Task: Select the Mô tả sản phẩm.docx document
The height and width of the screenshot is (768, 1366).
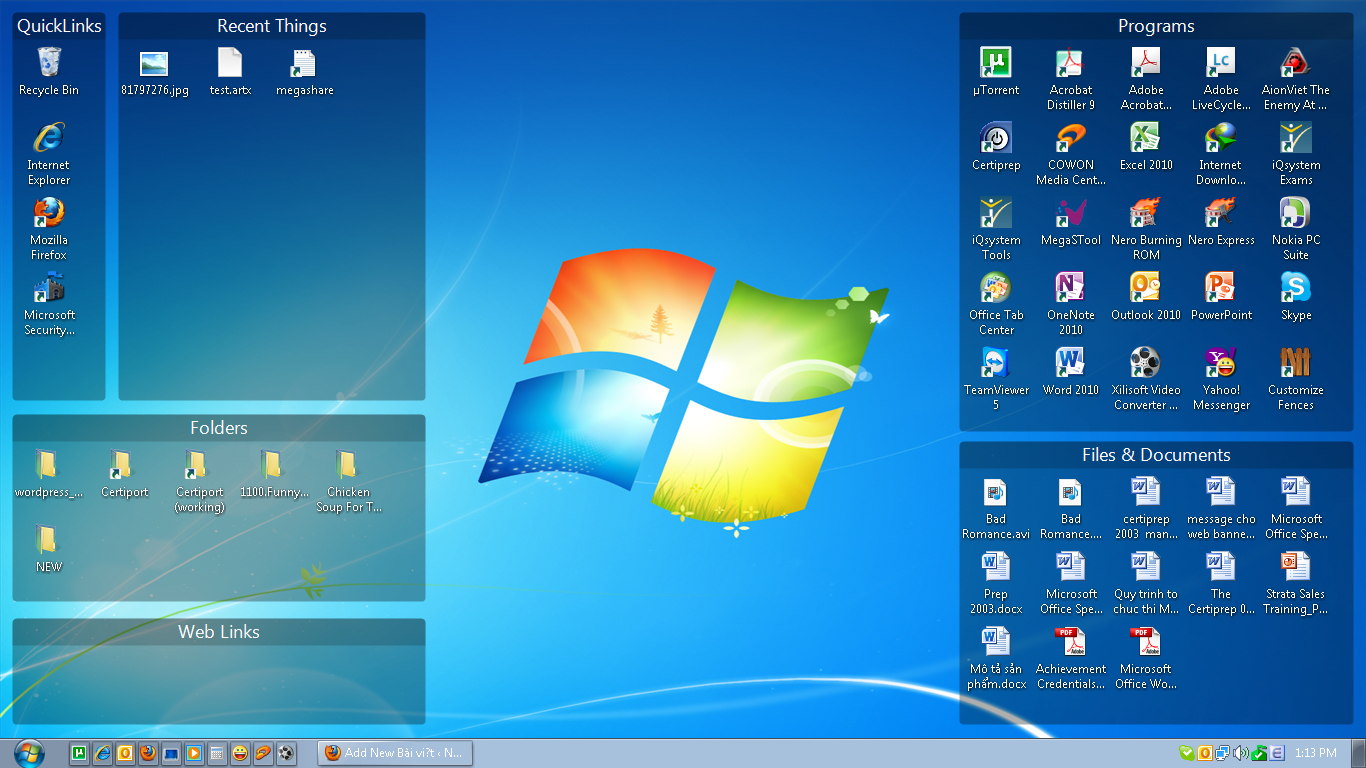Action: click(996, 658)
